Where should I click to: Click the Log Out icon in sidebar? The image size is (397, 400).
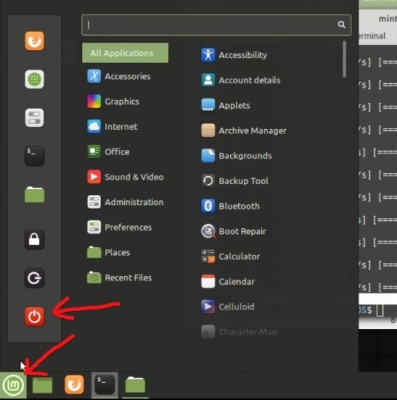click(x=34, y=278)
